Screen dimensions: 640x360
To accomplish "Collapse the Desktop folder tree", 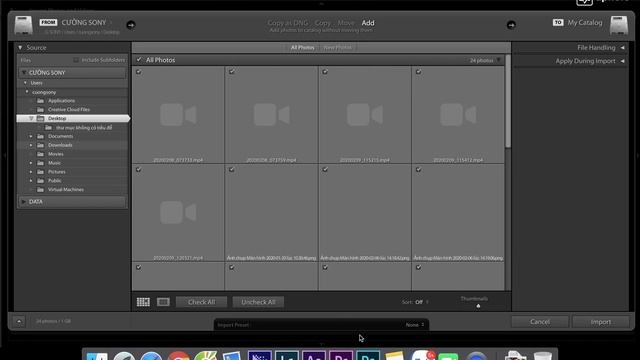I will [x=31, y=118].
